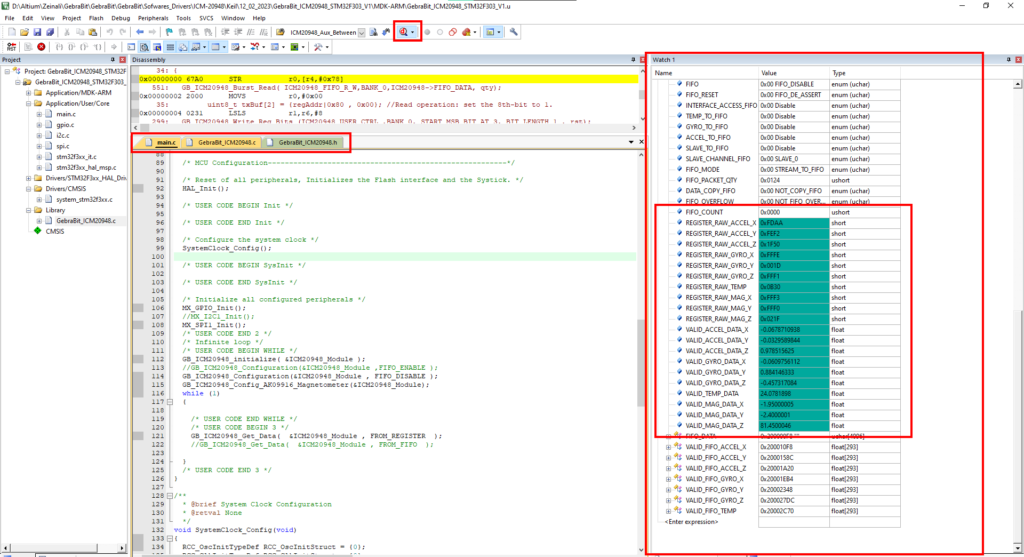
Task: Open the ICM20948_Aux_Between target dropdown
Action: (361, 32)
